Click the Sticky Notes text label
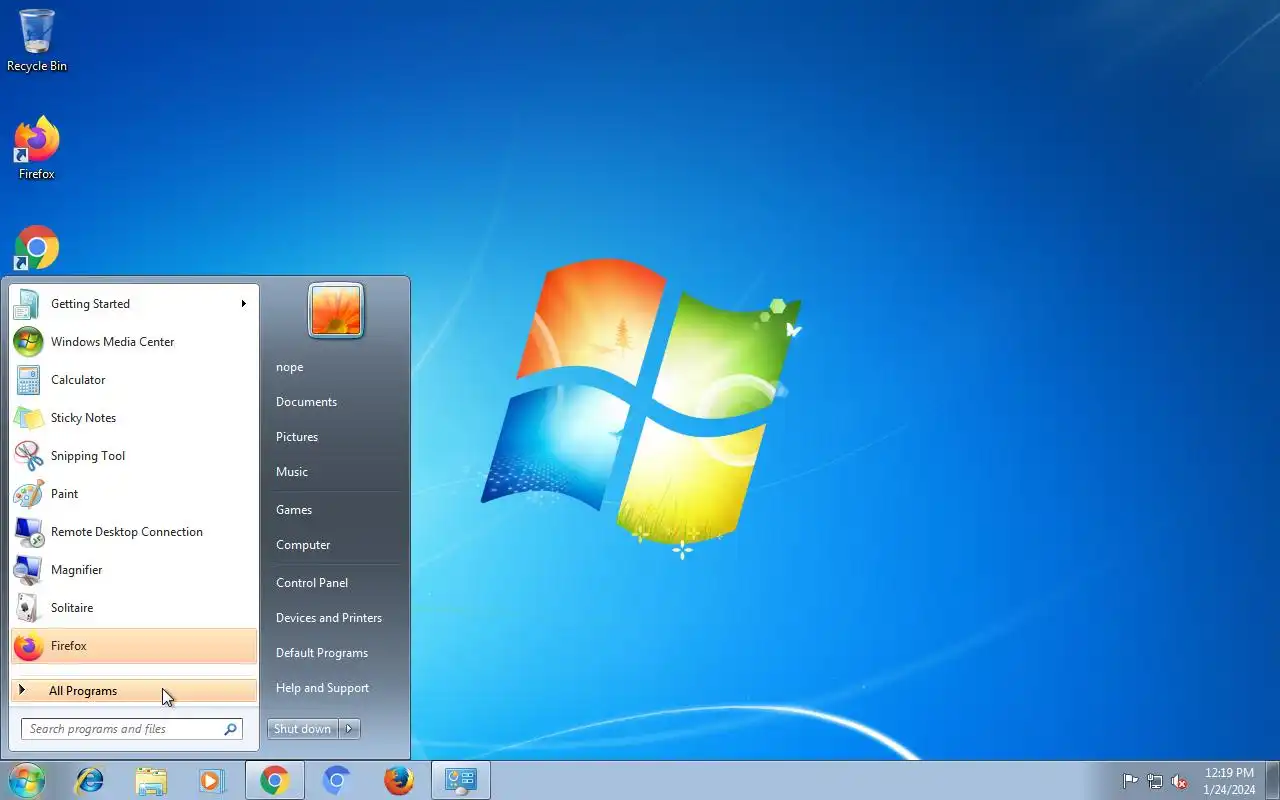Viewport: 1280px width, 800px height. pyautogui.click(x=84, y=418)
